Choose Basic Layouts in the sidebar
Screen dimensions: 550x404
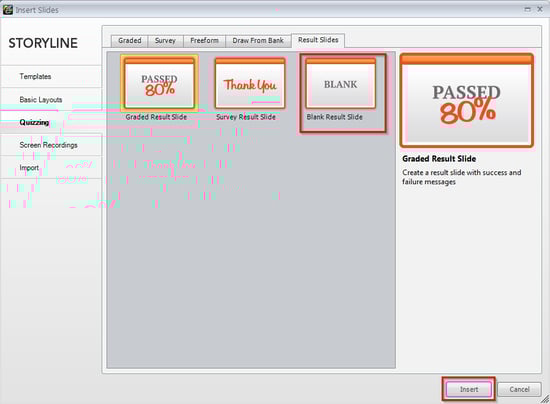coord(41,100)
